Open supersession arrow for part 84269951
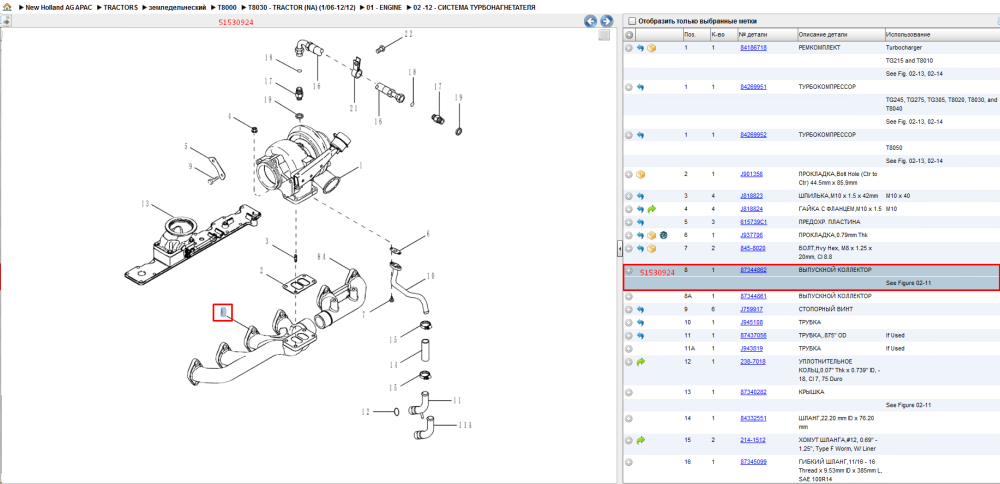This screenshot has width=1000, height=484. click(640, 87)
